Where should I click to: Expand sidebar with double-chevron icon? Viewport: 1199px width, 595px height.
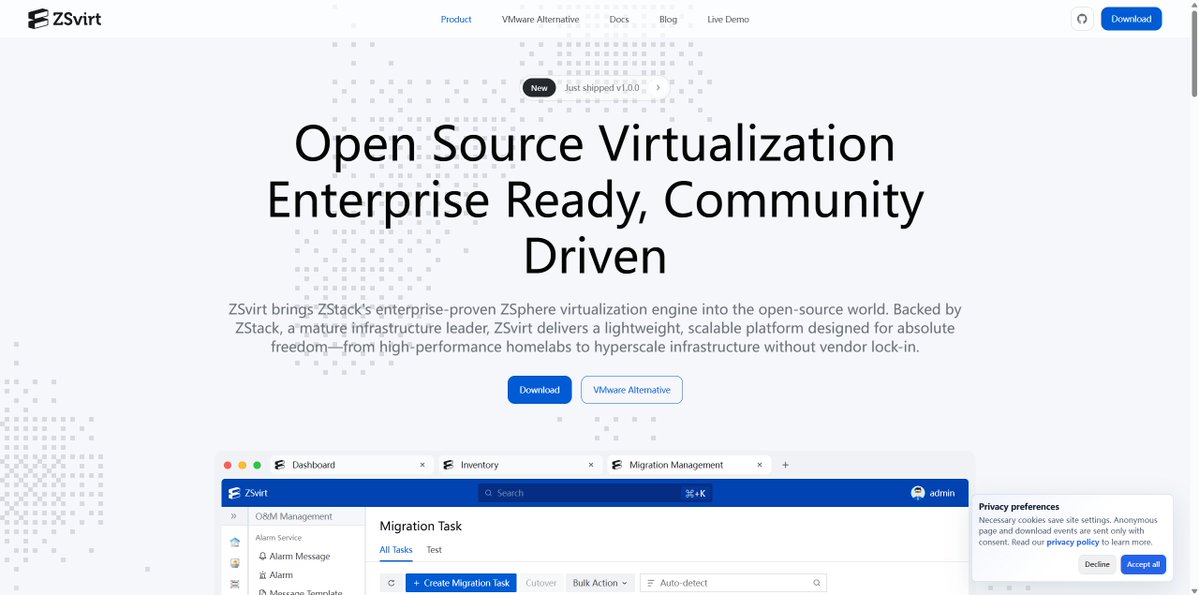click(234, 516)
